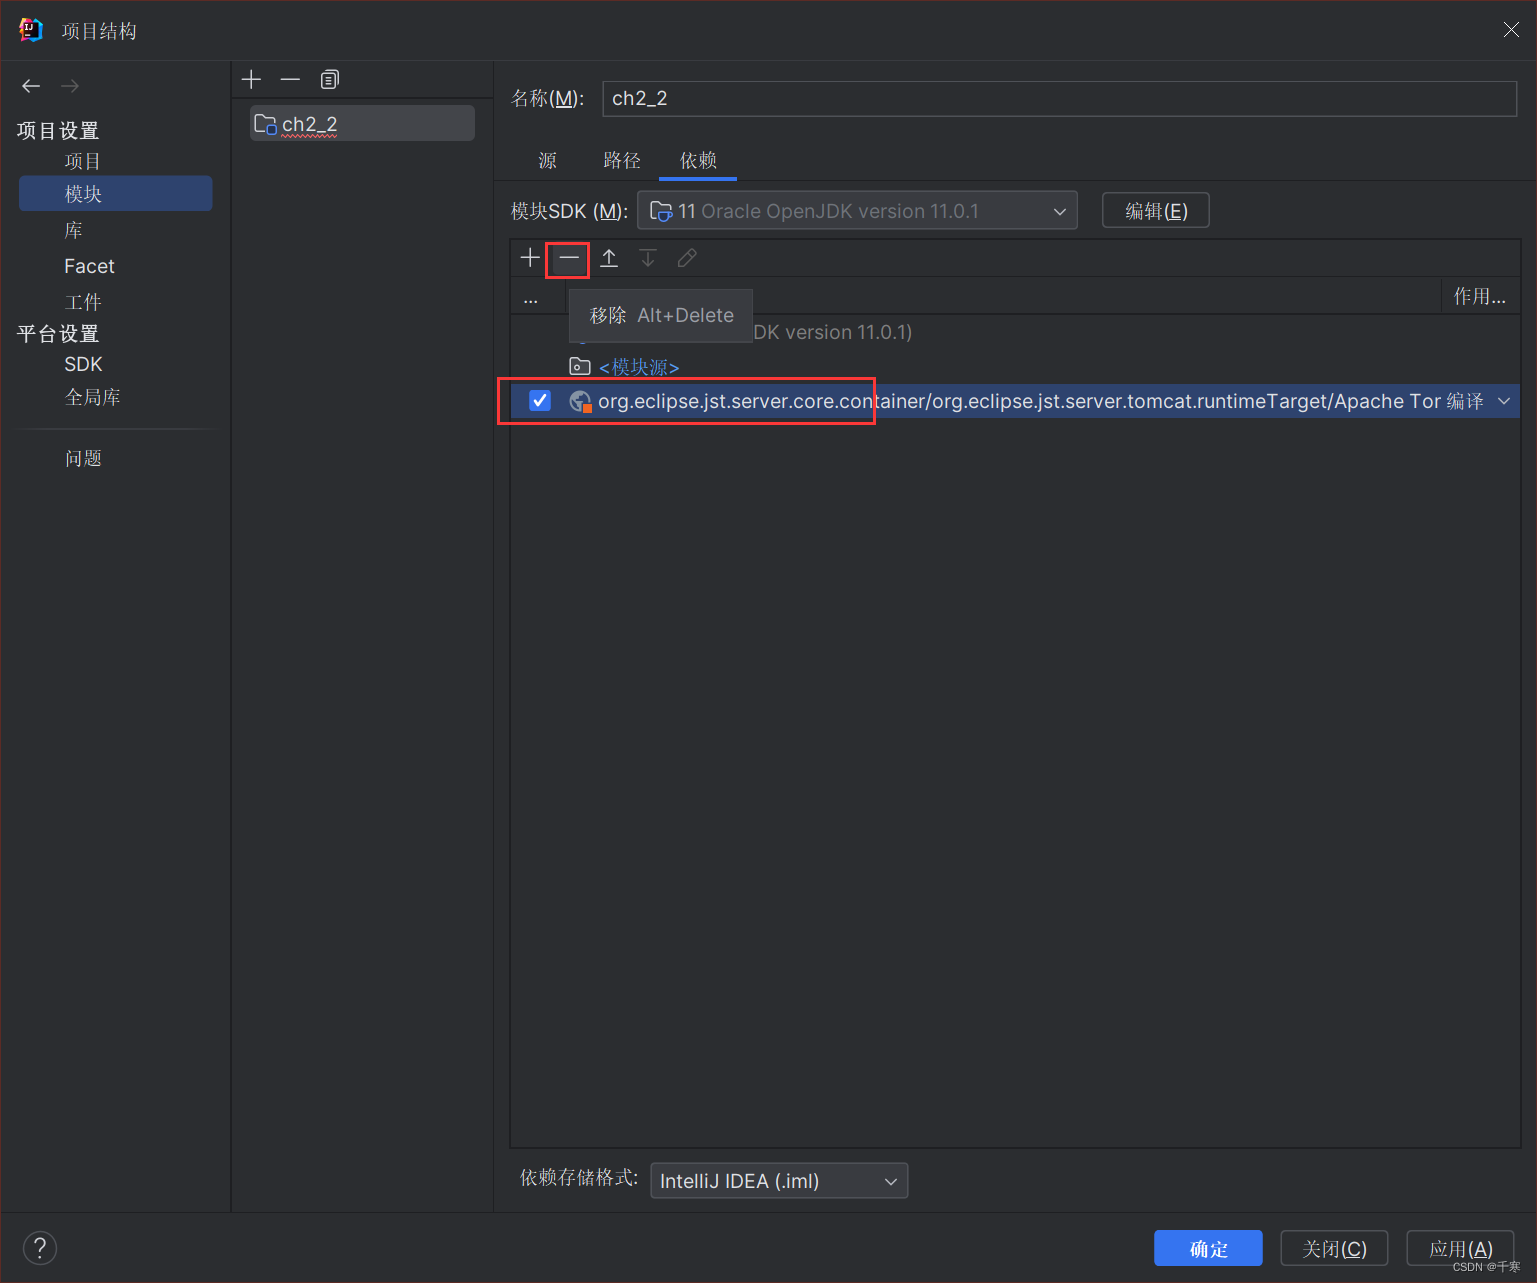Image resolution: width=1537 pixels, height=1283 pixels.
Task: Select the org.eclipse.jst.server.core.container row
Action: click(1015, 401)
